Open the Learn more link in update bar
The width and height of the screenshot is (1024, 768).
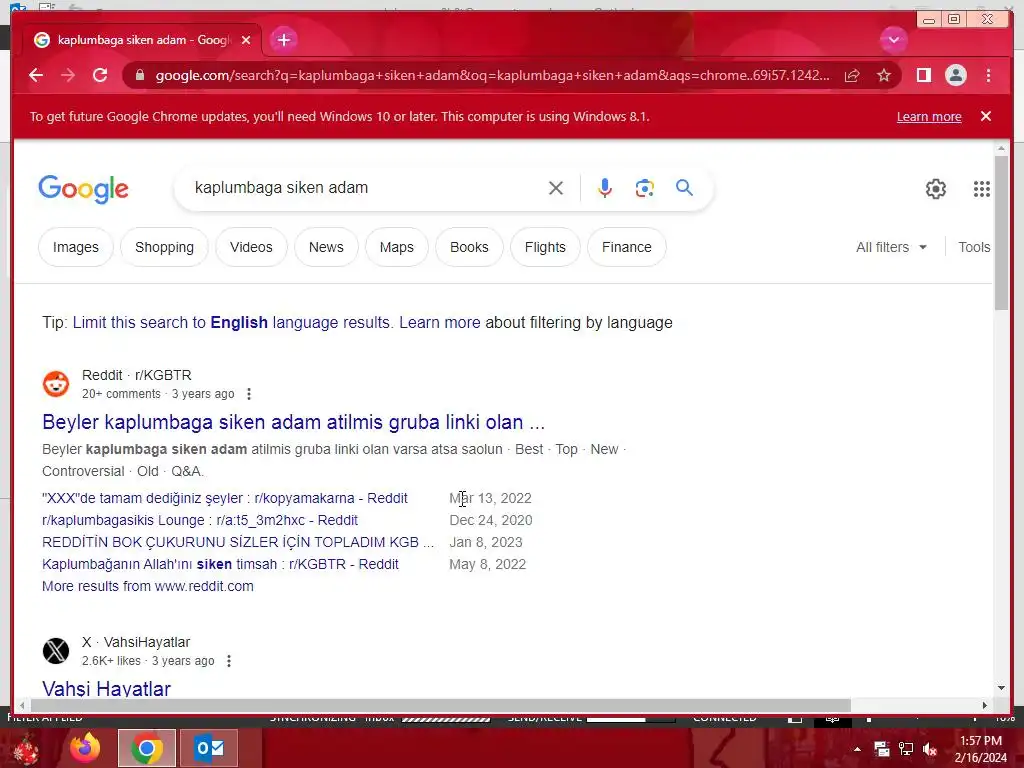pyautogui.click(x=929, y=116)
